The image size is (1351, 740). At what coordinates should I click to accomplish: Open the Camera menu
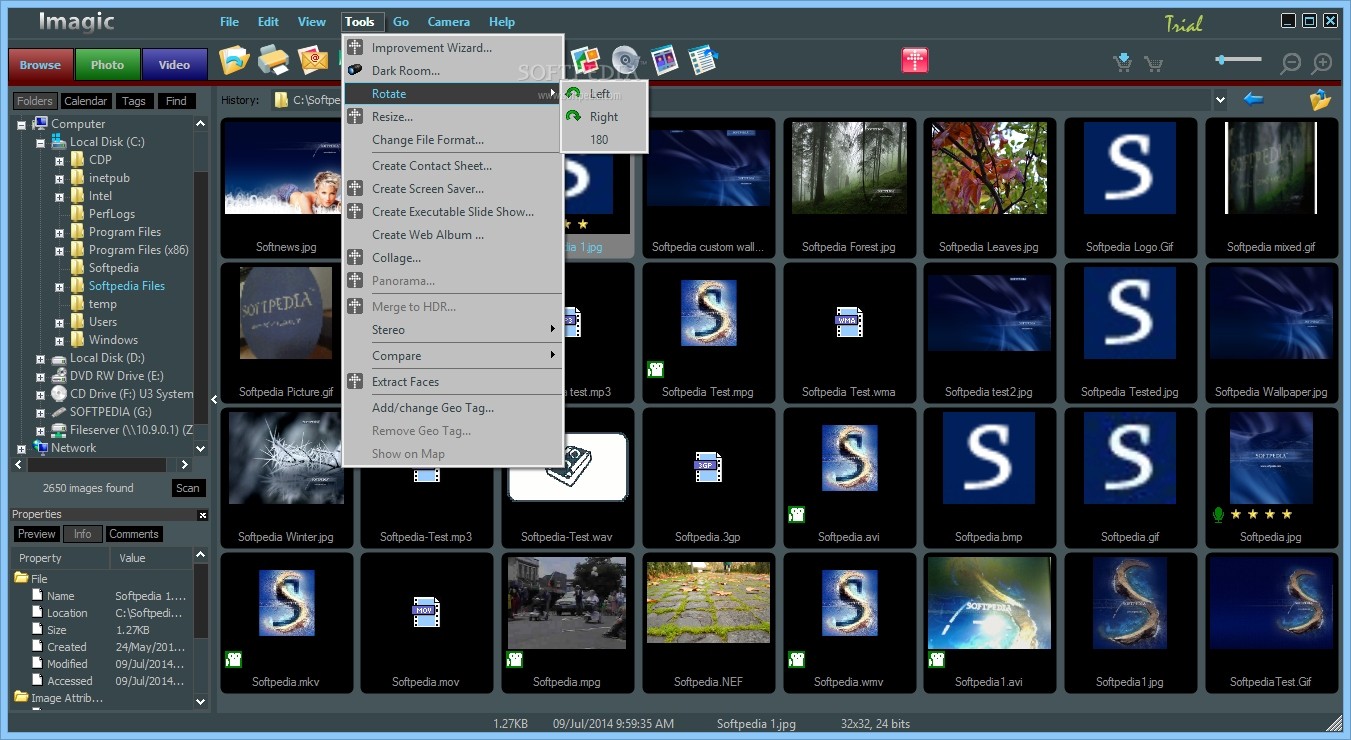(x=449, y=21)
